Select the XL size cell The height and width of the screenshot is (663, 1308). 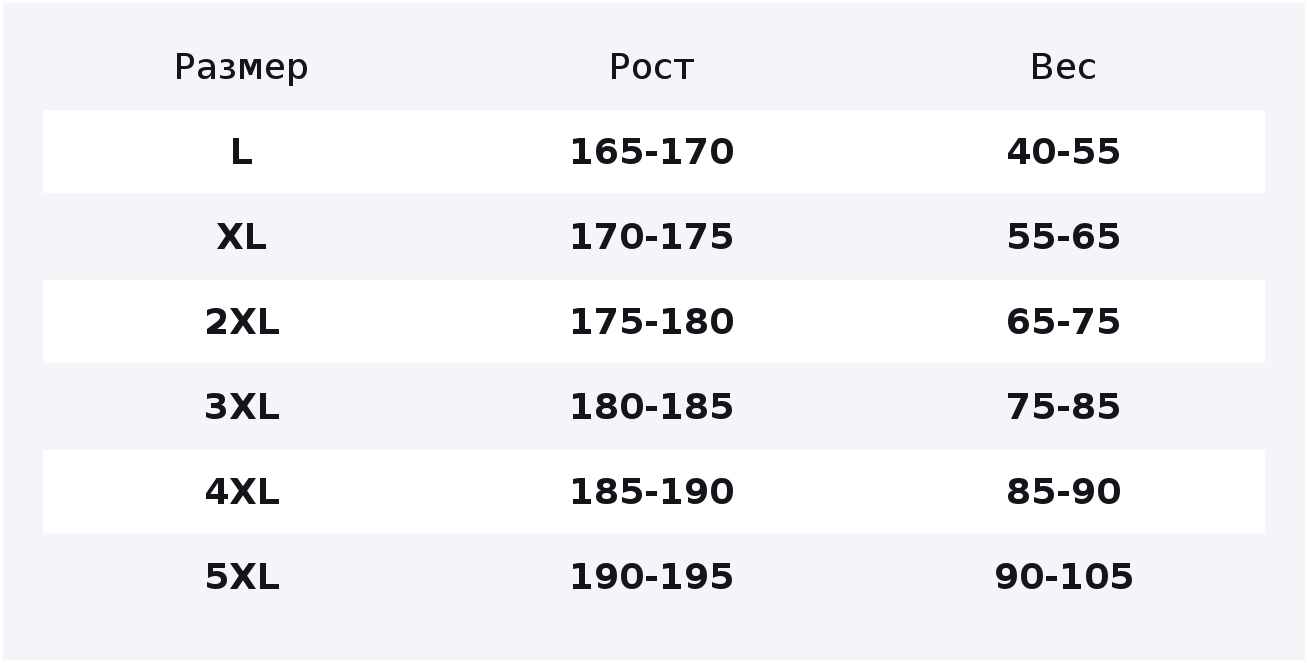[x=241, y=237]
